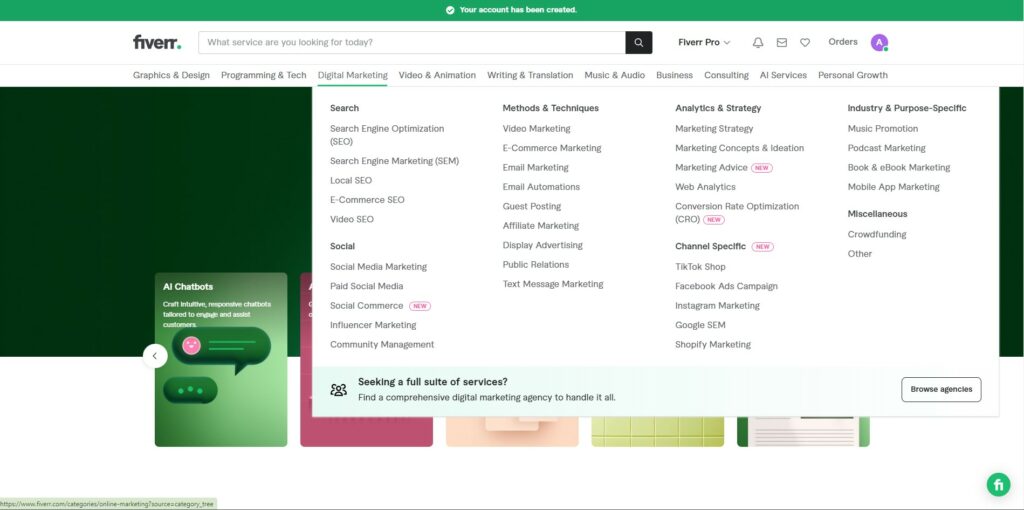Open Display Advertising
The image size is (1024, 510).
coord(542,246)
